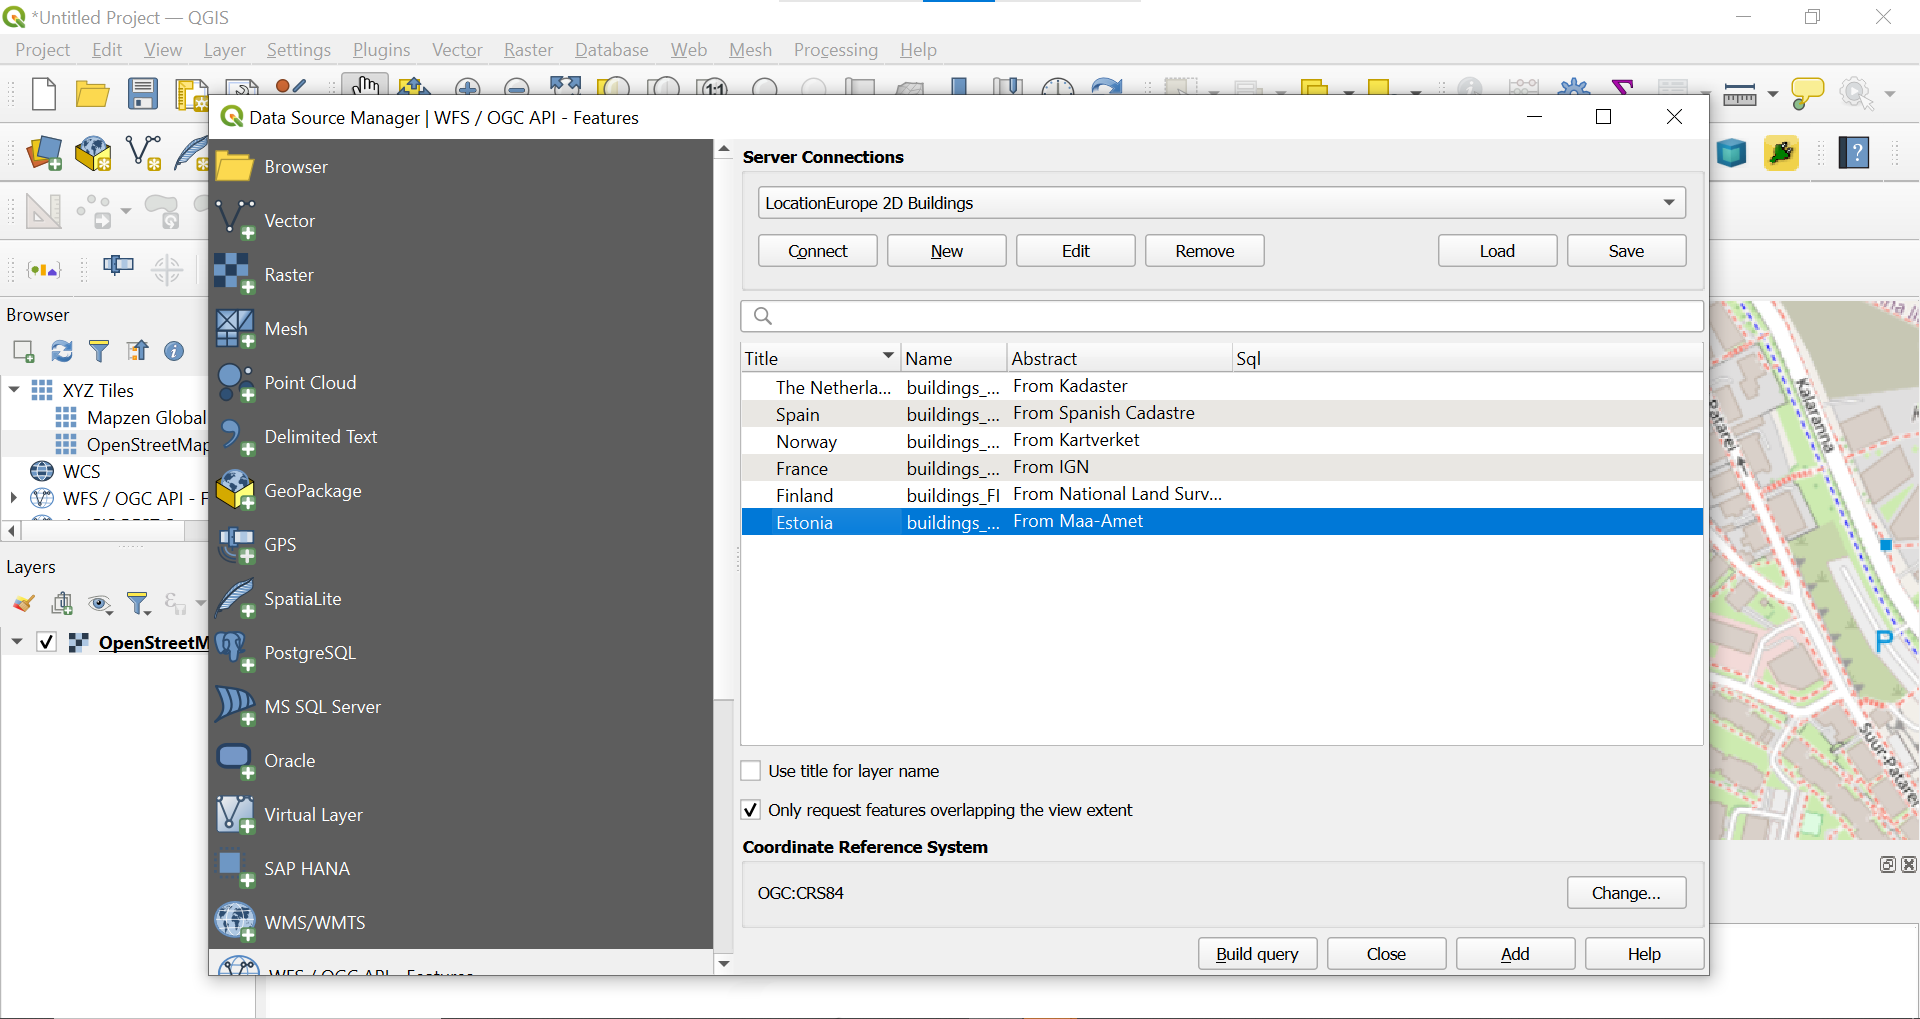Screen dimensions: 1920x1019
Task: Select the Point Cloud source type
Action: tap(460, 383)
